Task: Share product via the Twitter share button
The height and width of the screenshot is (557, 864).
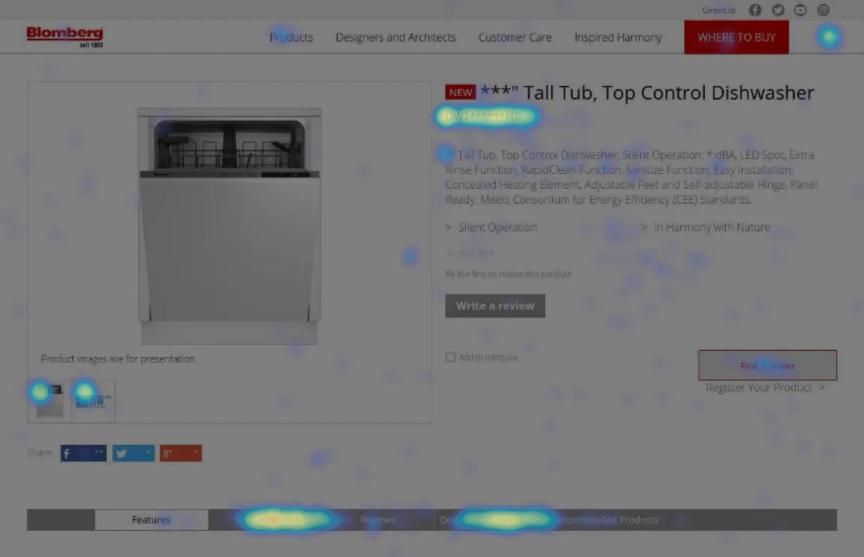Action: 133,453
